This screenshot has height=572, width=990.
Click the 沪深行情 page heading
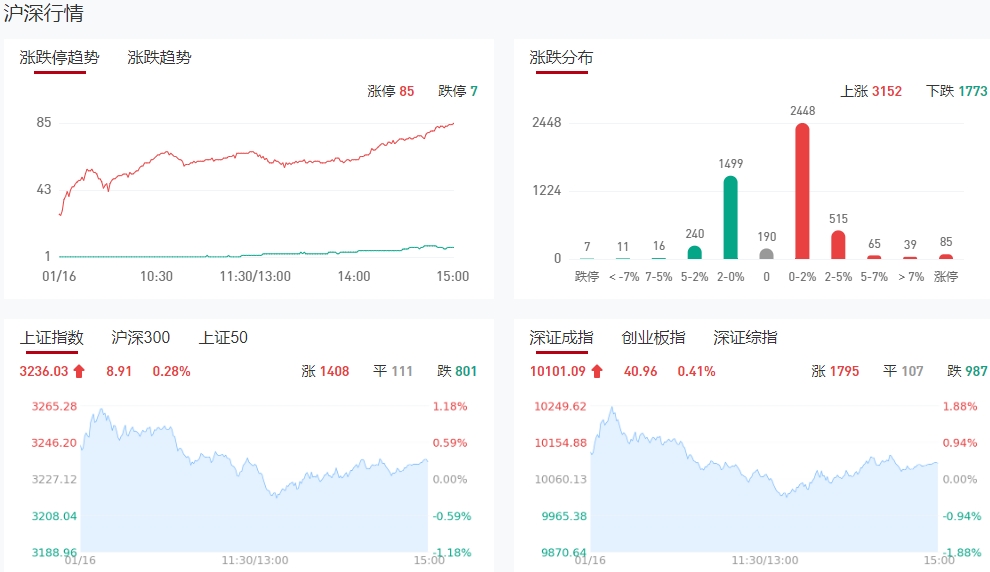click(x=43, y=13)
